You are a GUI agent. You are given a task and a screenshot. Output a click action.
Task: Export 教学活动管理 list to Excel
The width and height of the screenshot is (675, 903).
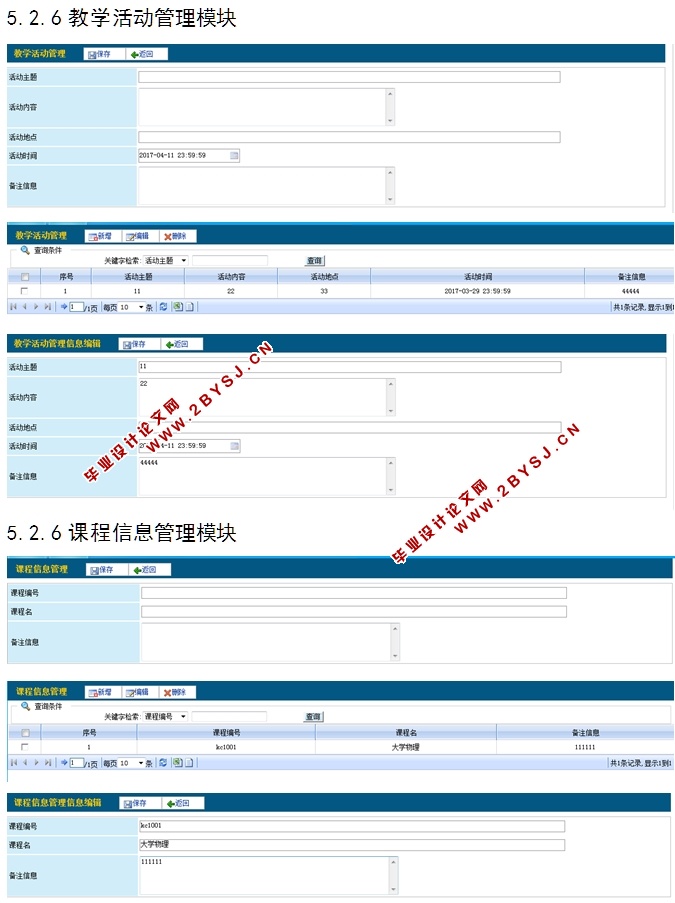pyautogui.click(x=177, y=307)
